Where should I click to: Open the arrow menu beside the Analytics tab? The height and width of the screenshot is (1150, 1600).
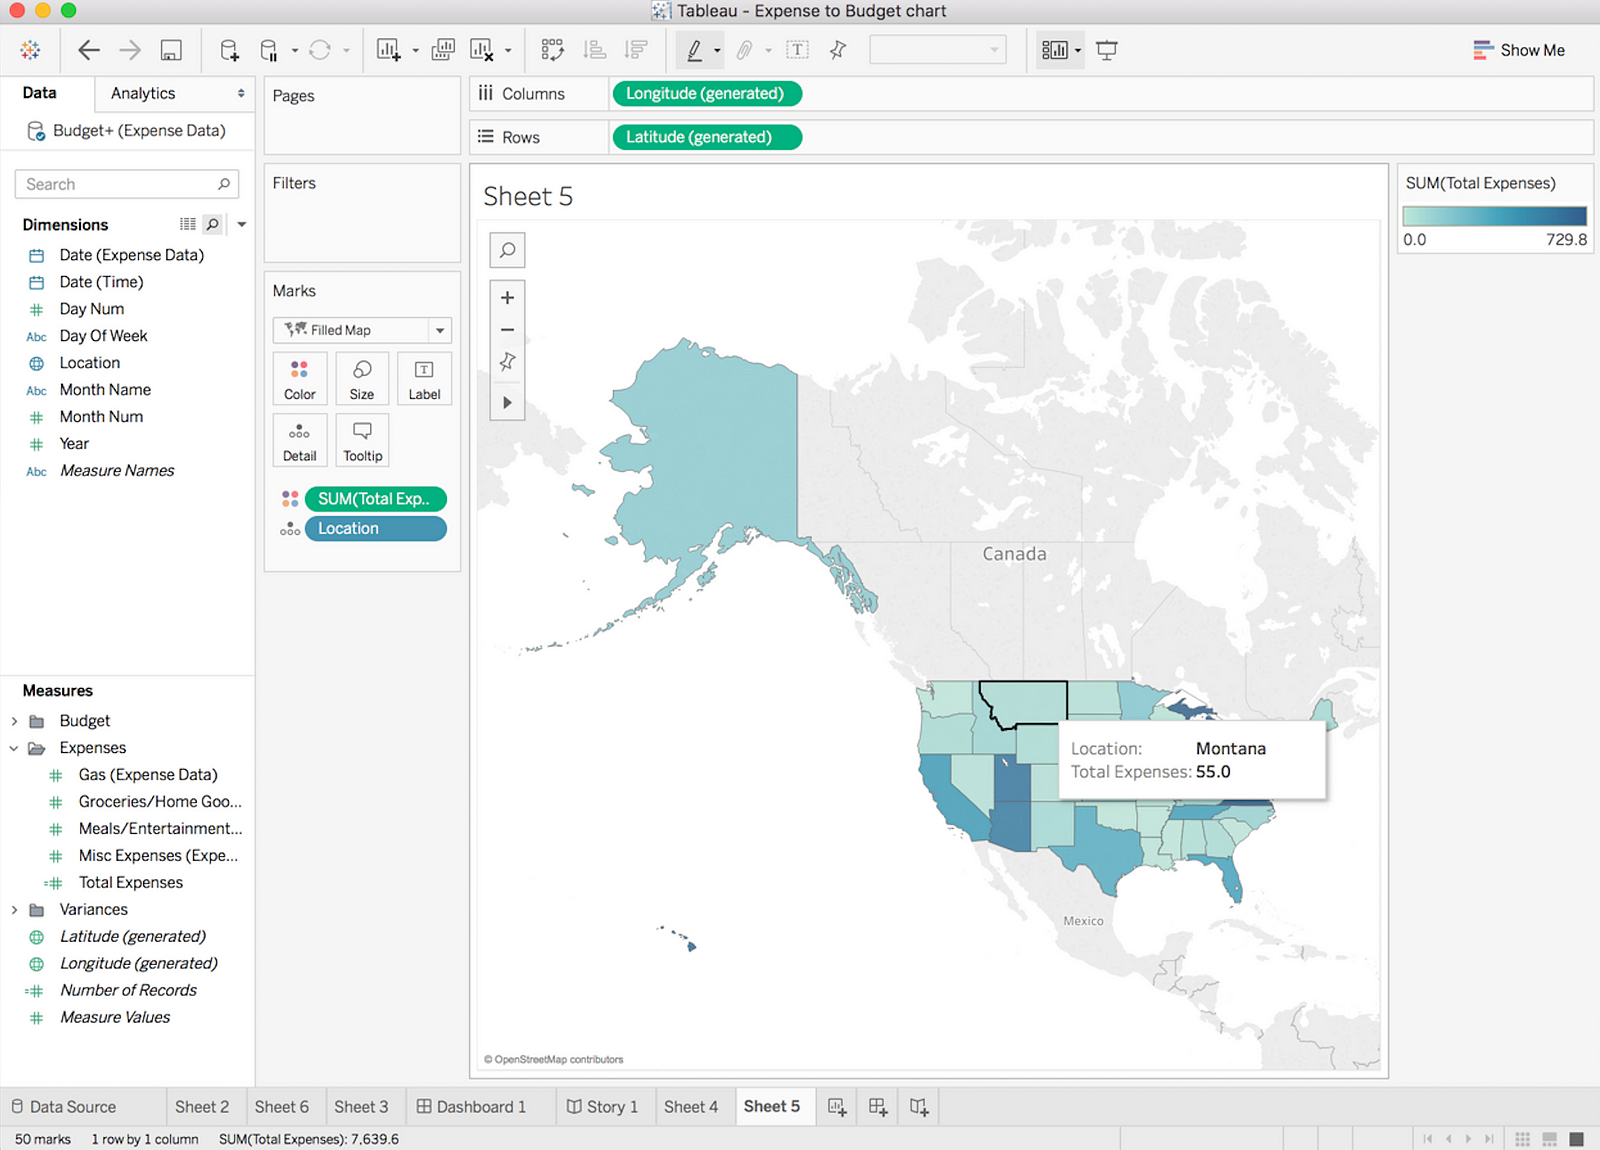pyautogui.click(x=241, y=93)
